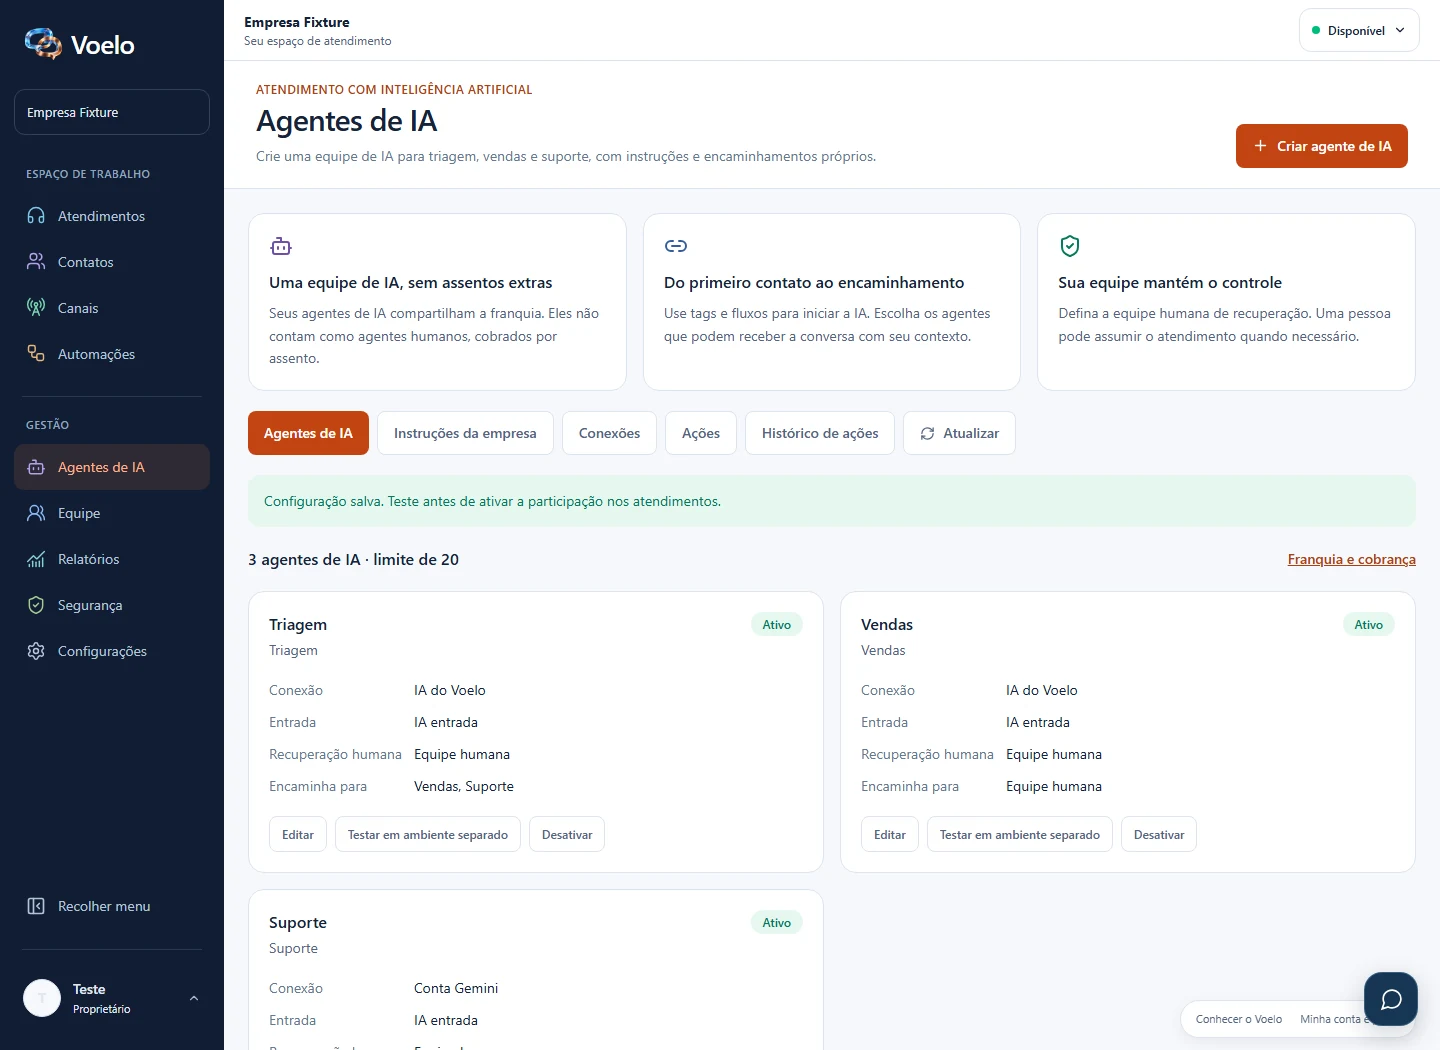Open Atendimentos via the headset icon

(36, 216)
